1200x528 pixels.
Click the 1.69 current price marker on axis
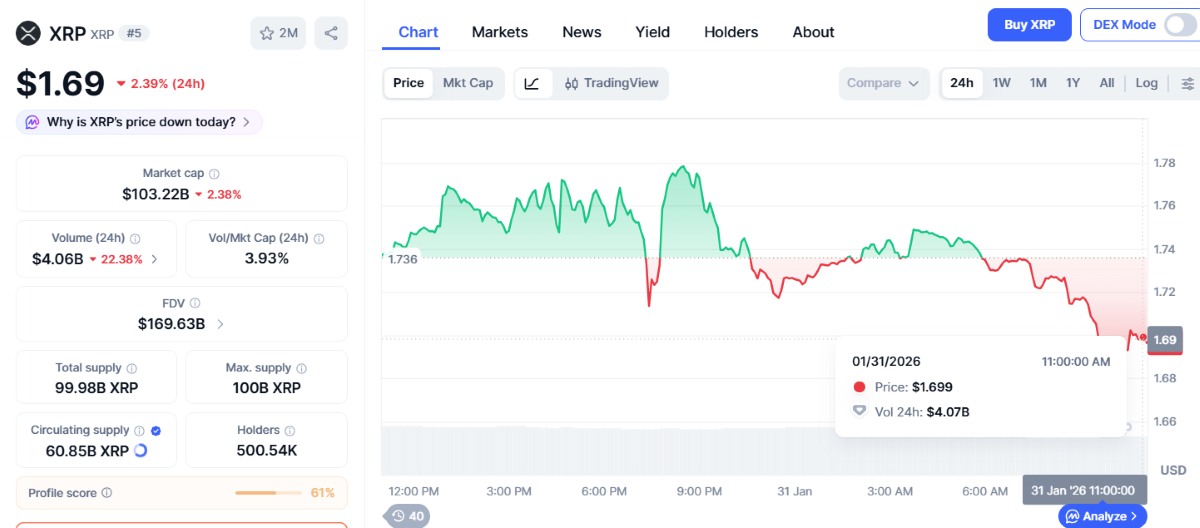[x=1165, y=340]
